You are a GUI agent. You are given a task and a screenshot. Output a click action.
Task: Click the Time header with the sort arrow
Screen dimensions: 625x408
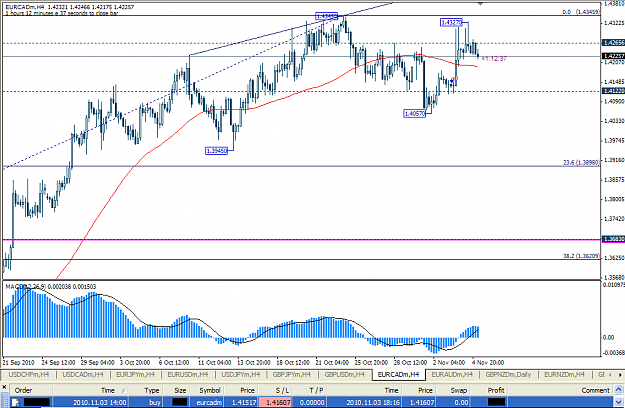90,390
